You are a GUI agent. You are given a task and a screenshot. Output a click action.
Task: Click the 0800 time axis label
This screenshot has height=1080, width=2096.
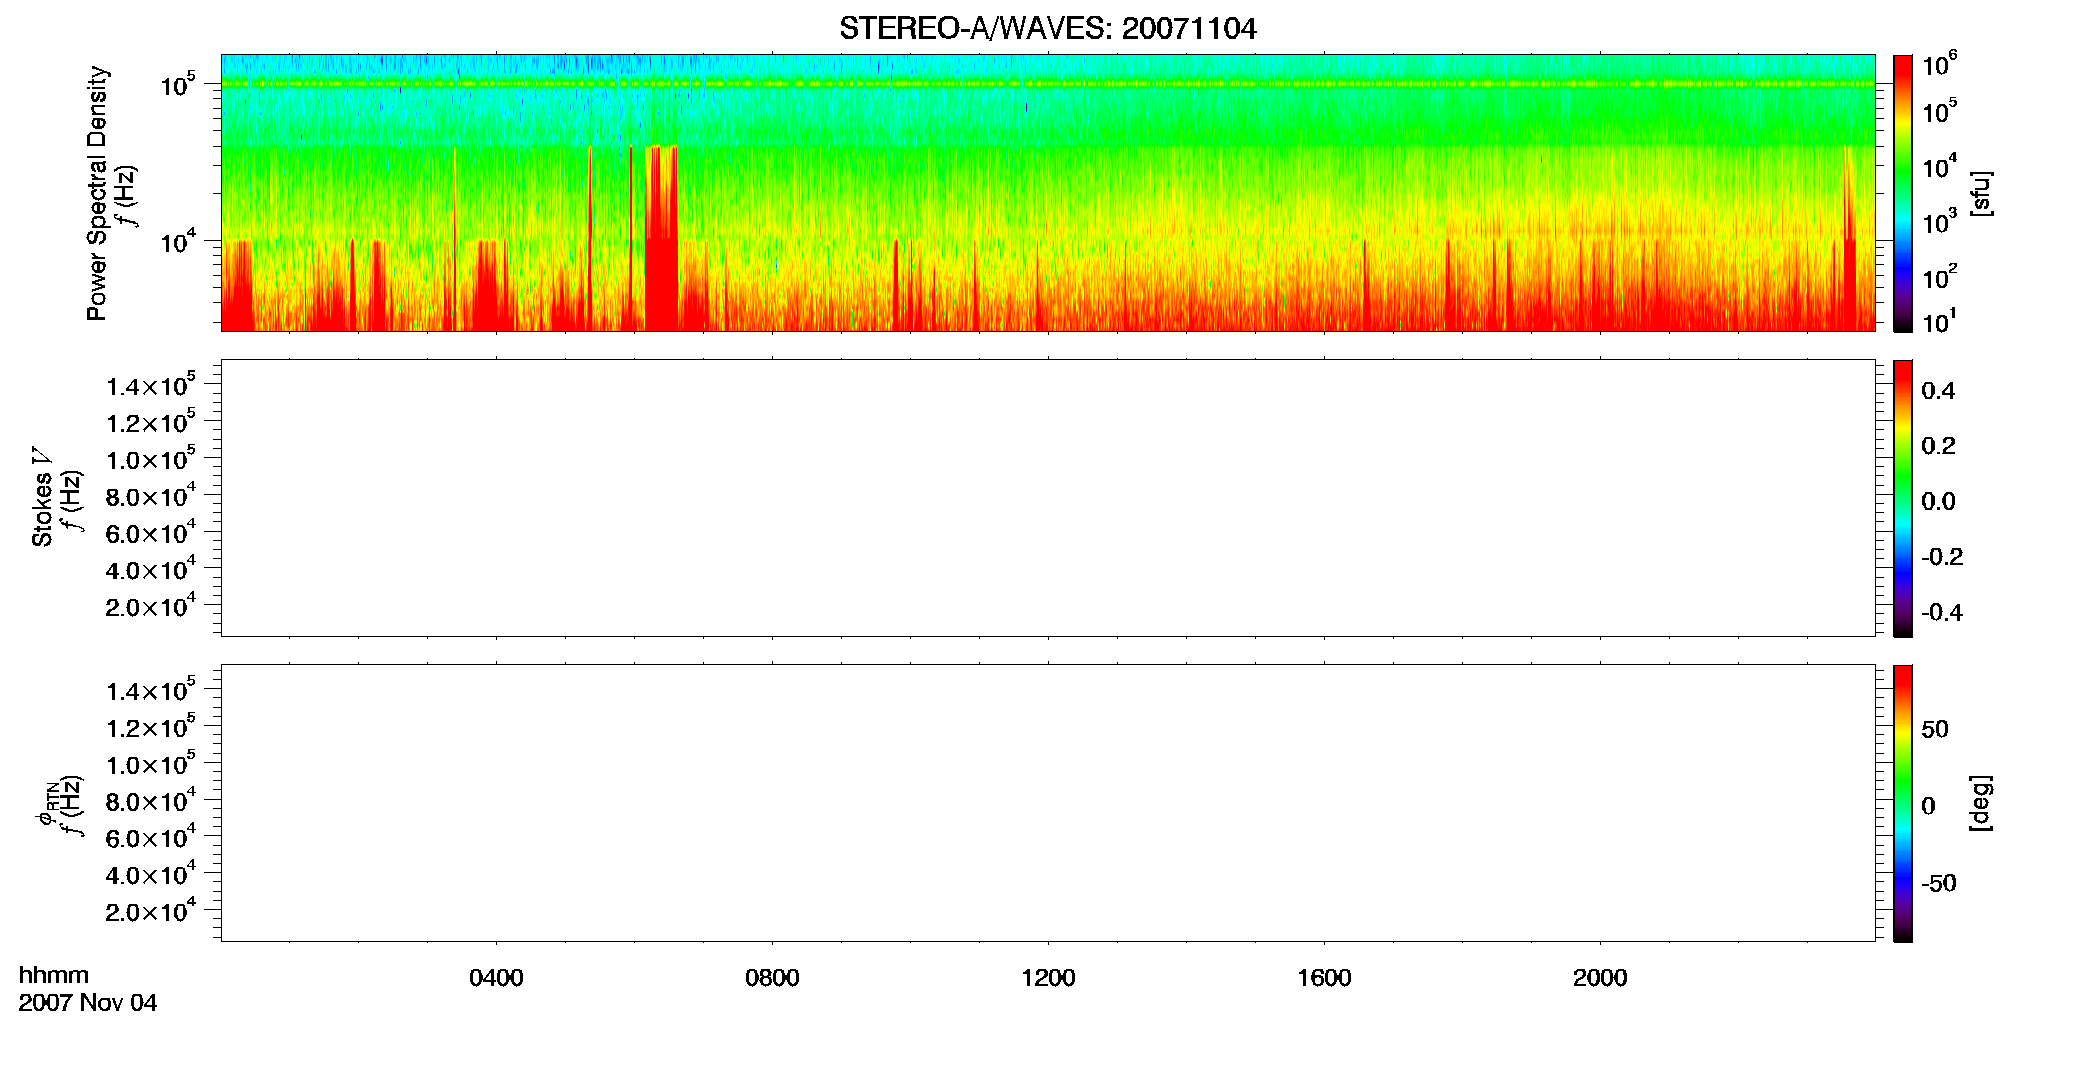772,978
